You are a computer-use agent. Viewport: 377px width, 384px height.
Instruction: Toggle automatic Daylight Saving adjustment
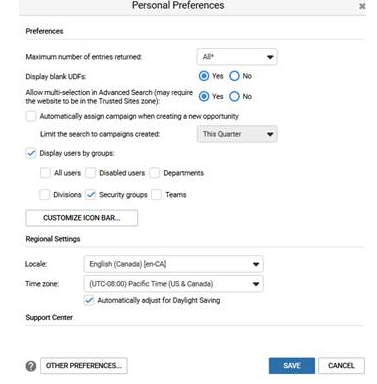click(89, 300)
